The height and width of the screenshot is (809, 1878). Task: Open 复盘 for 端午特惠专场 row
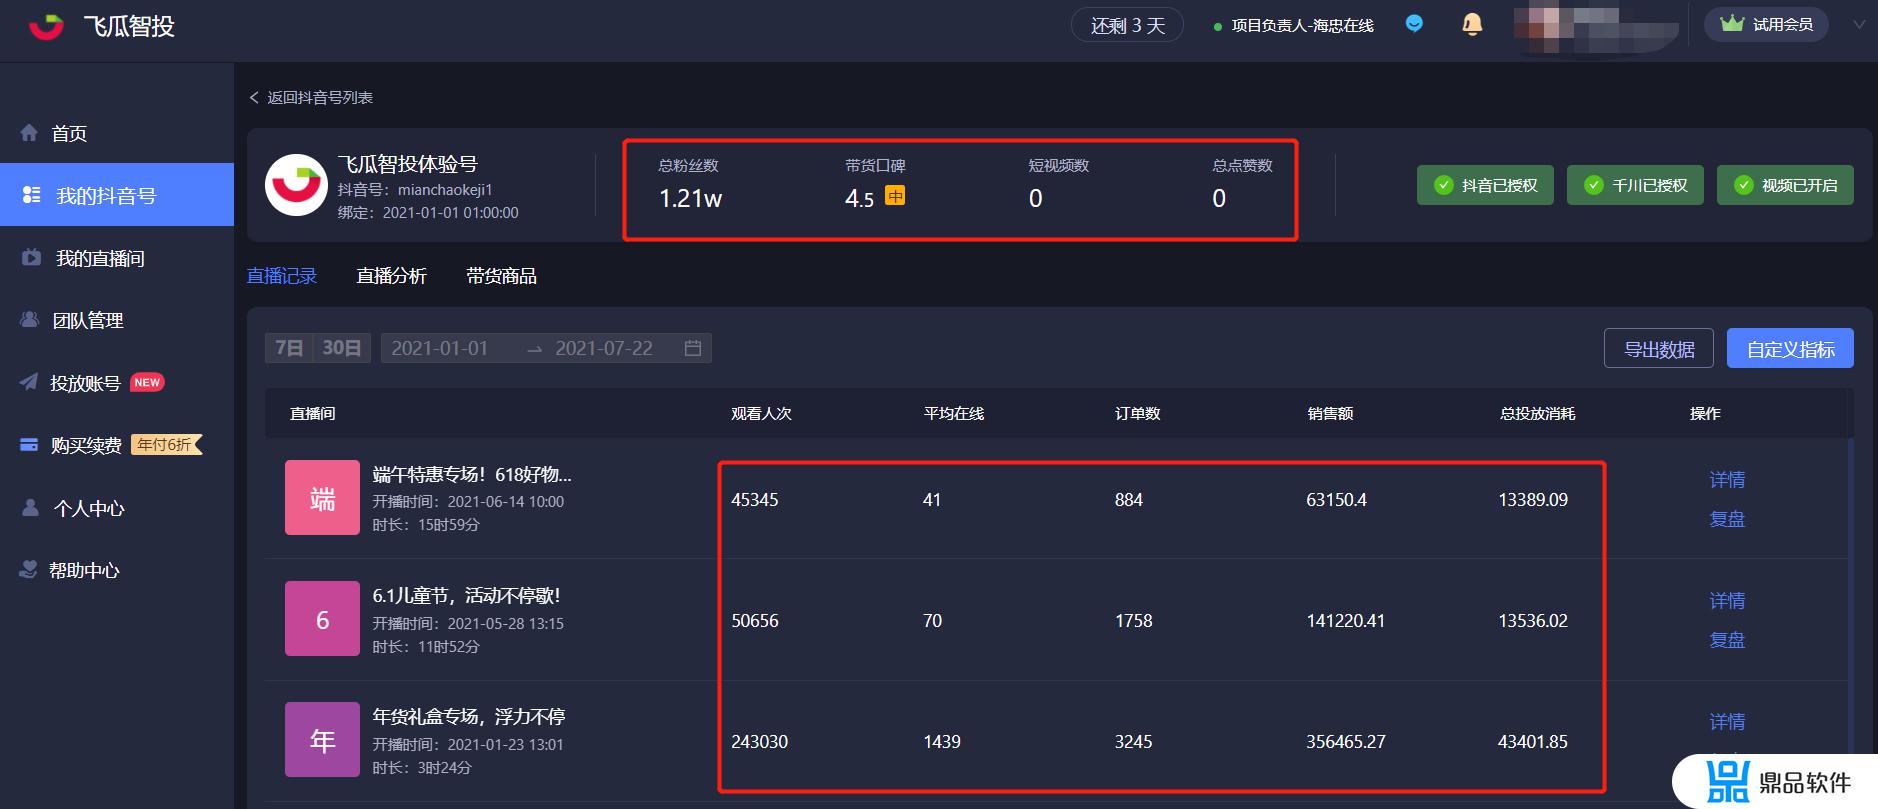click(x=1727, y=519)
